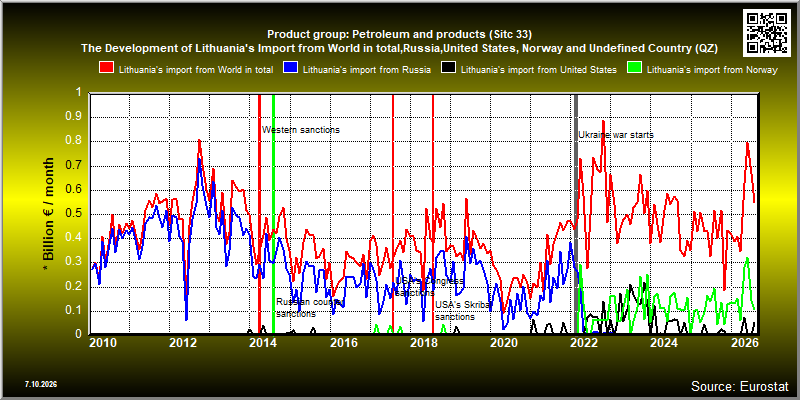Click the y-axis value 0.5
The height and width of the screenshot is (400, 800).
click(x=73, y=214)
